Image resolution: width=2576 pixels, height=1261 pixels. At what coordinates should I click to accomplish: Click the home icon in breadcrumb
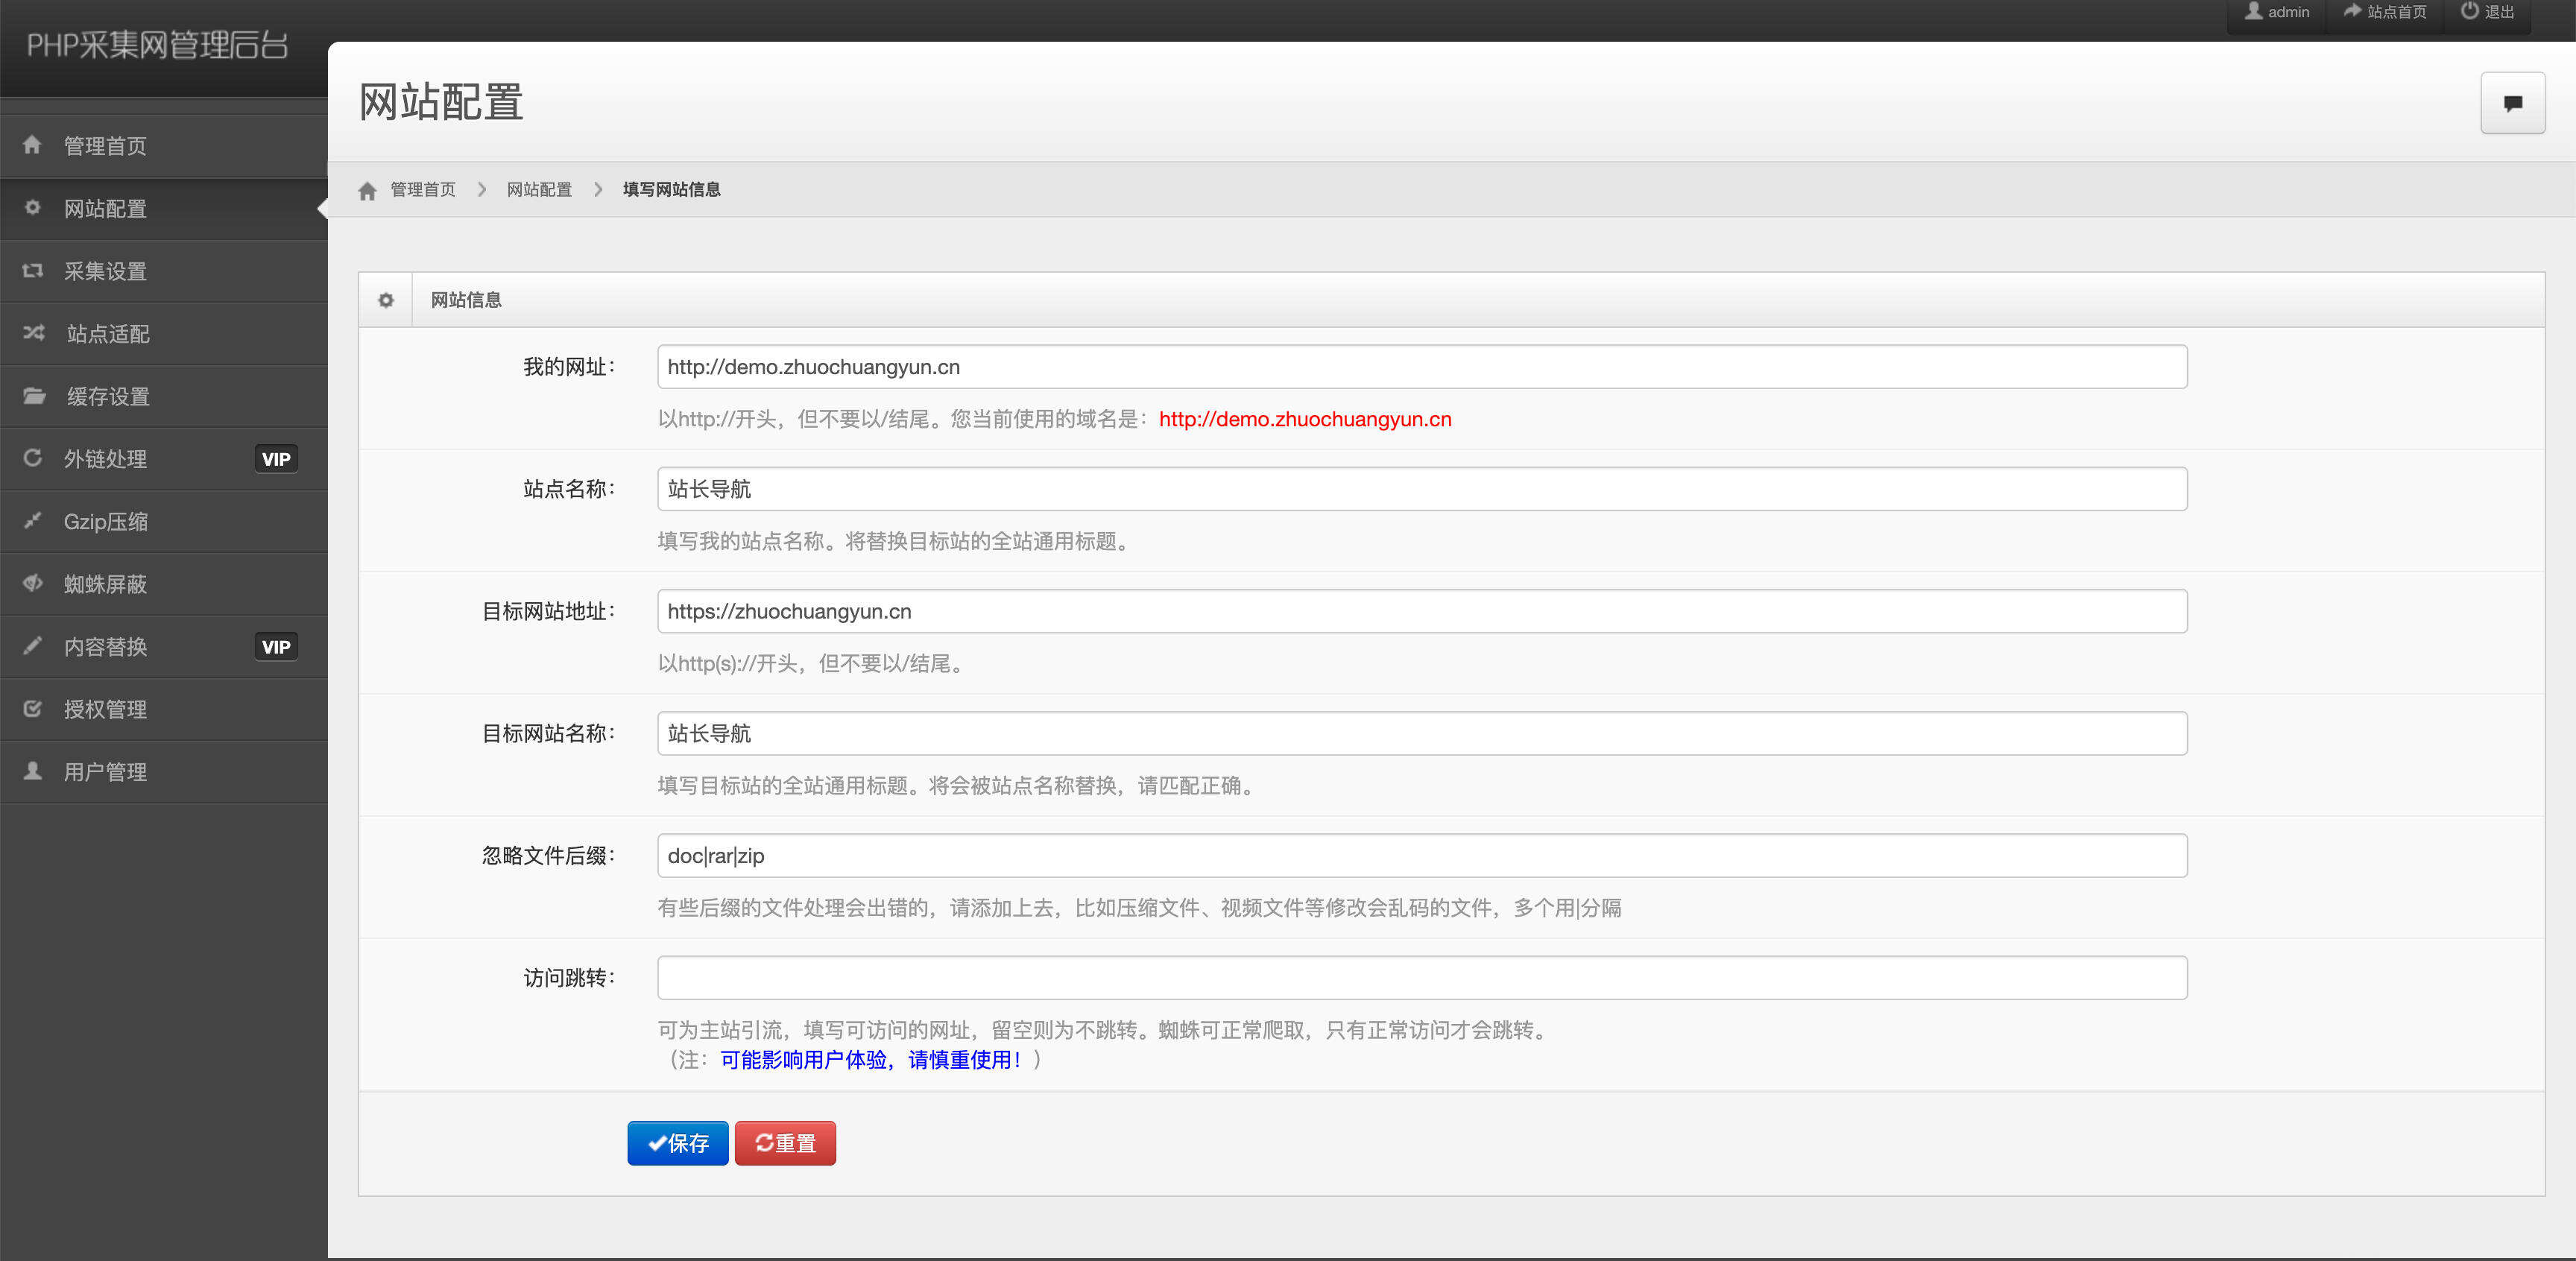(x=367, y=189)
